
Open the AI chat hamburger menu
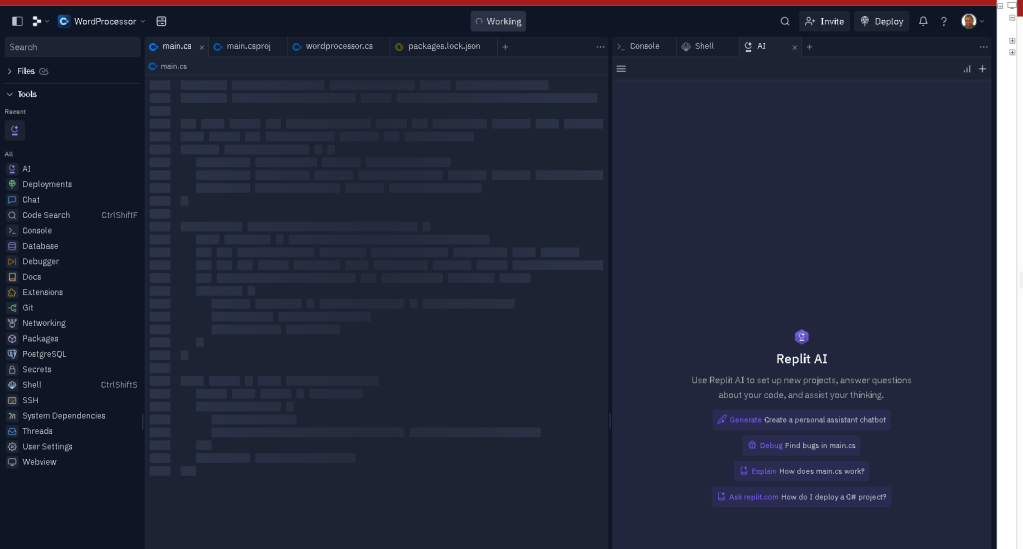pos(621,69)
